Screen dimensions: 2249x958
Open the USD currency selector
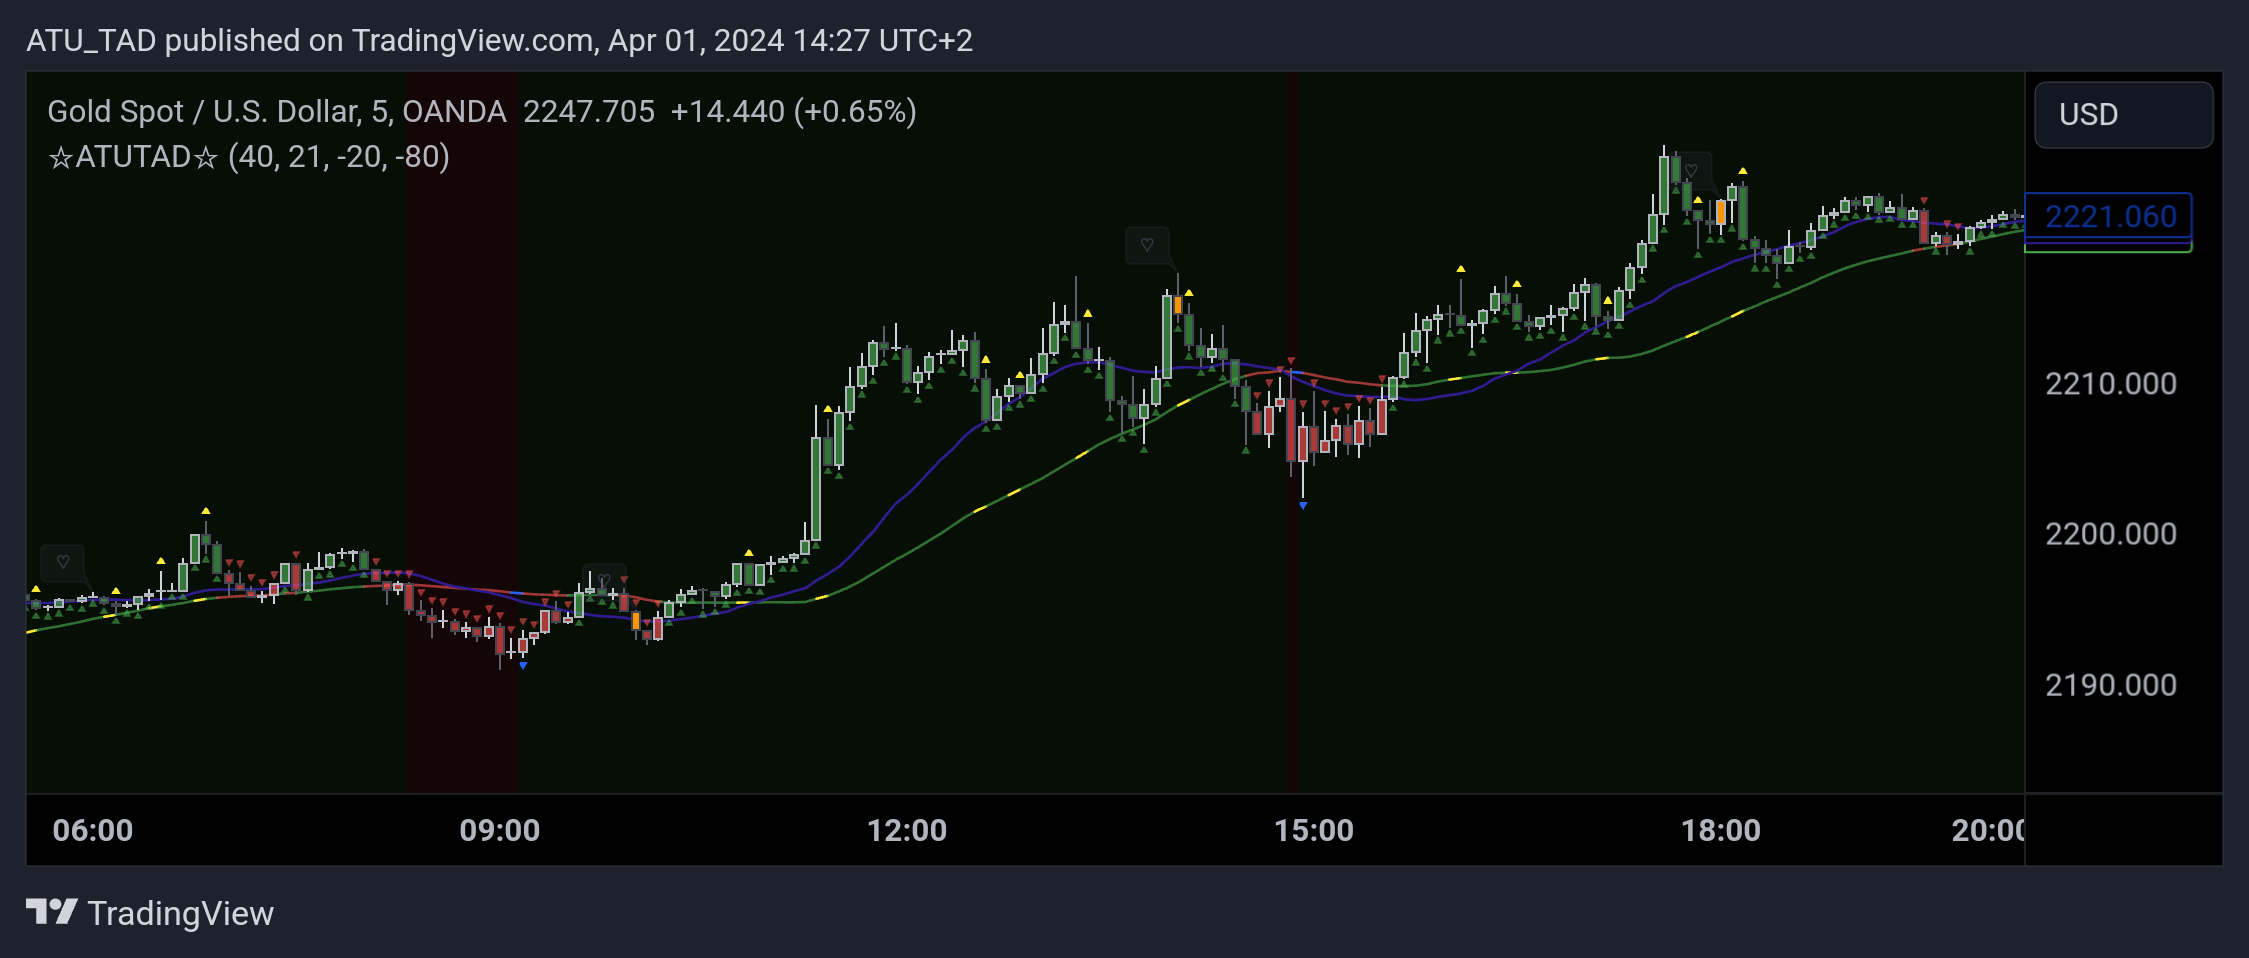point(2123,115)
